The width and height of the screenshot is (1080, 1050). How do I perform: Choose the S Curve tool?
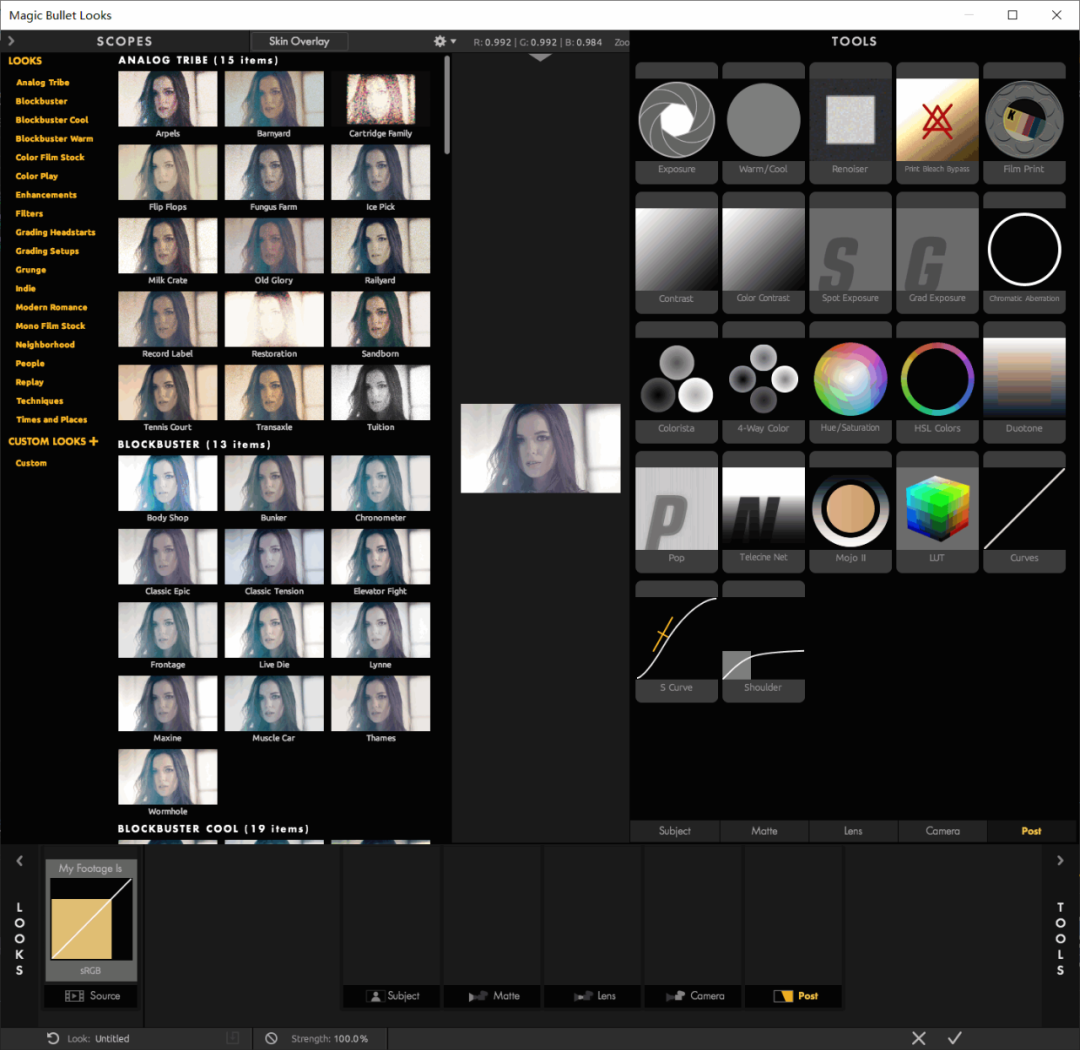pyautogui.click(x=676, y=641)
